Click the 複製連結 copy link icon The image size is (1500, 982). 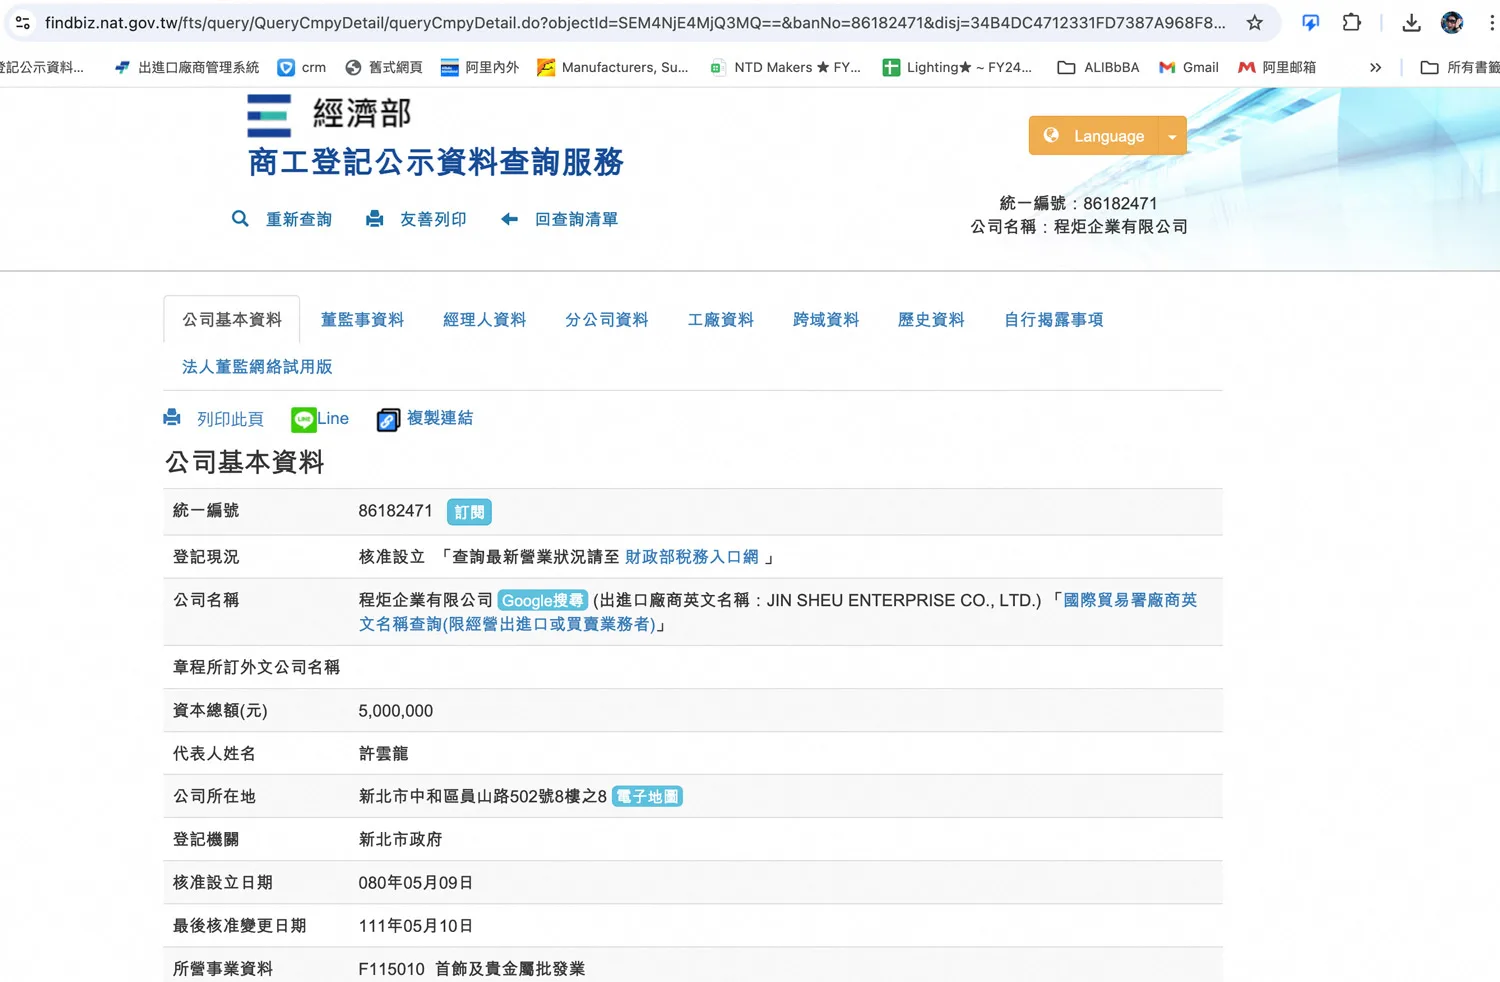[388, 420]
